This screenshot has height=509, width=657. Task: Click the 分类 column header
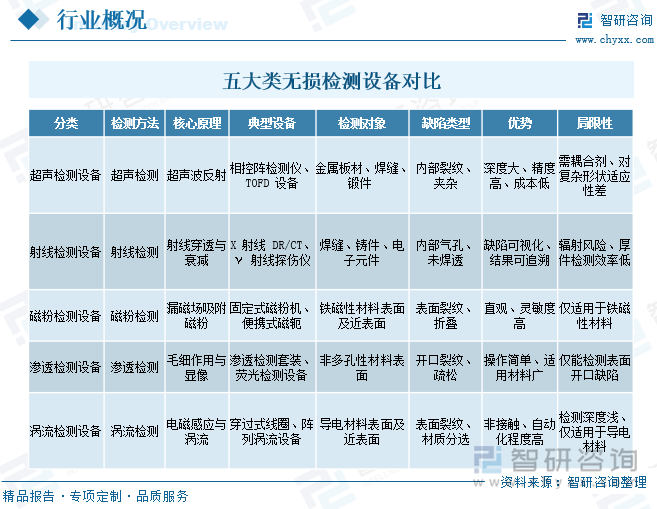66,123
